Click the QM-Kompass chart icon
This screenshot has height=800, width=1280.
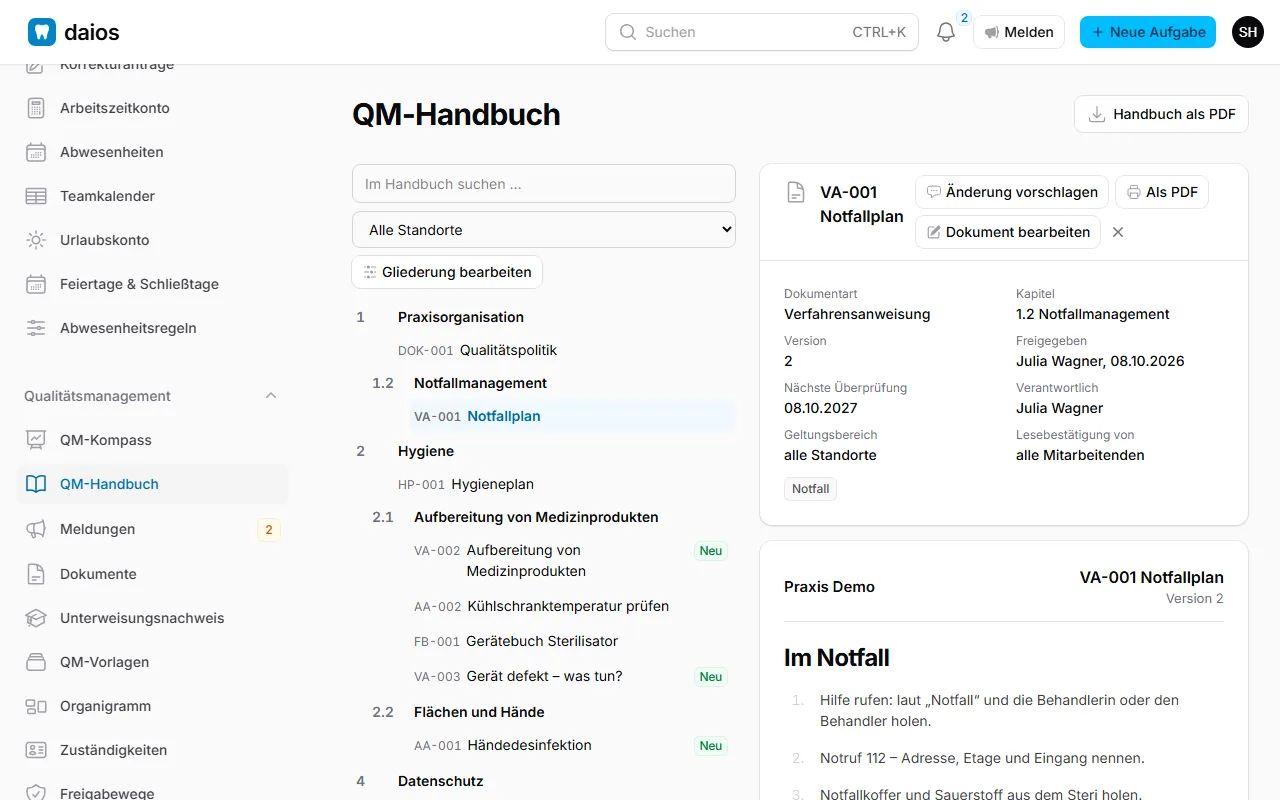point(36,440)
